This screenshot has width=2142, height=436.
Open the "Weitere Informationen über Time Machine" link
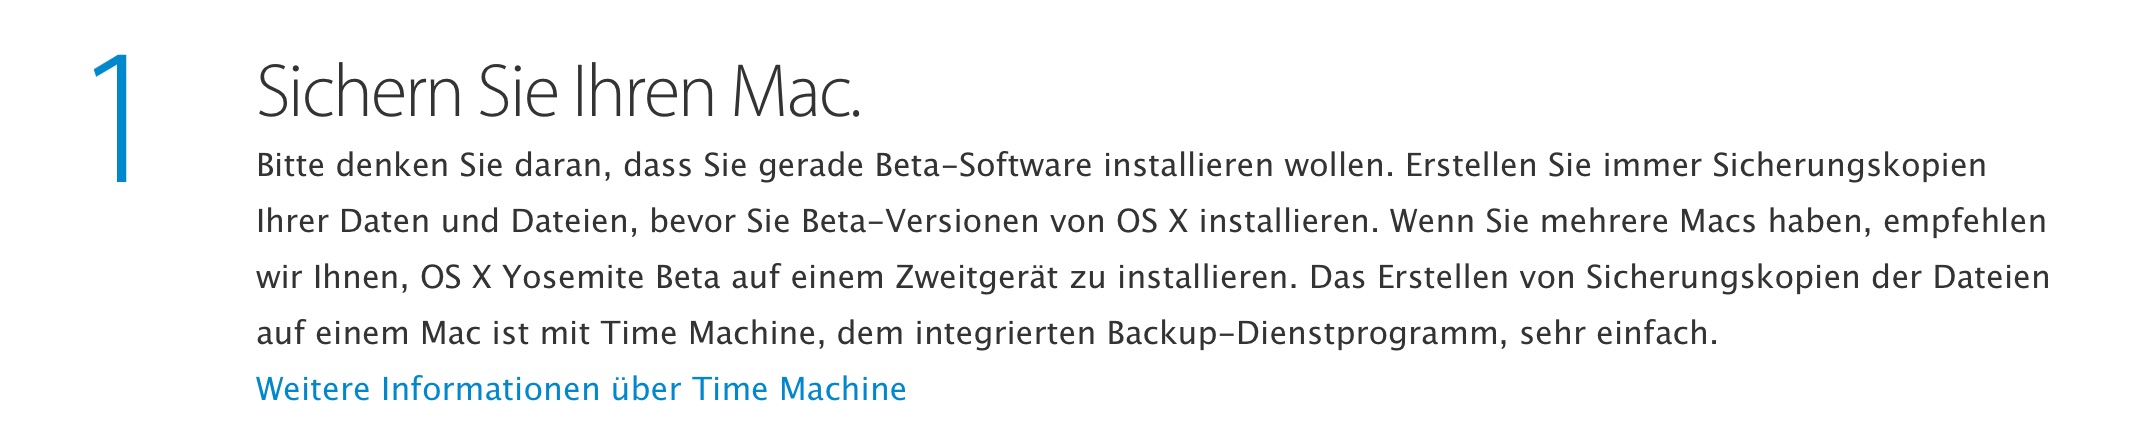pos(581,389)
